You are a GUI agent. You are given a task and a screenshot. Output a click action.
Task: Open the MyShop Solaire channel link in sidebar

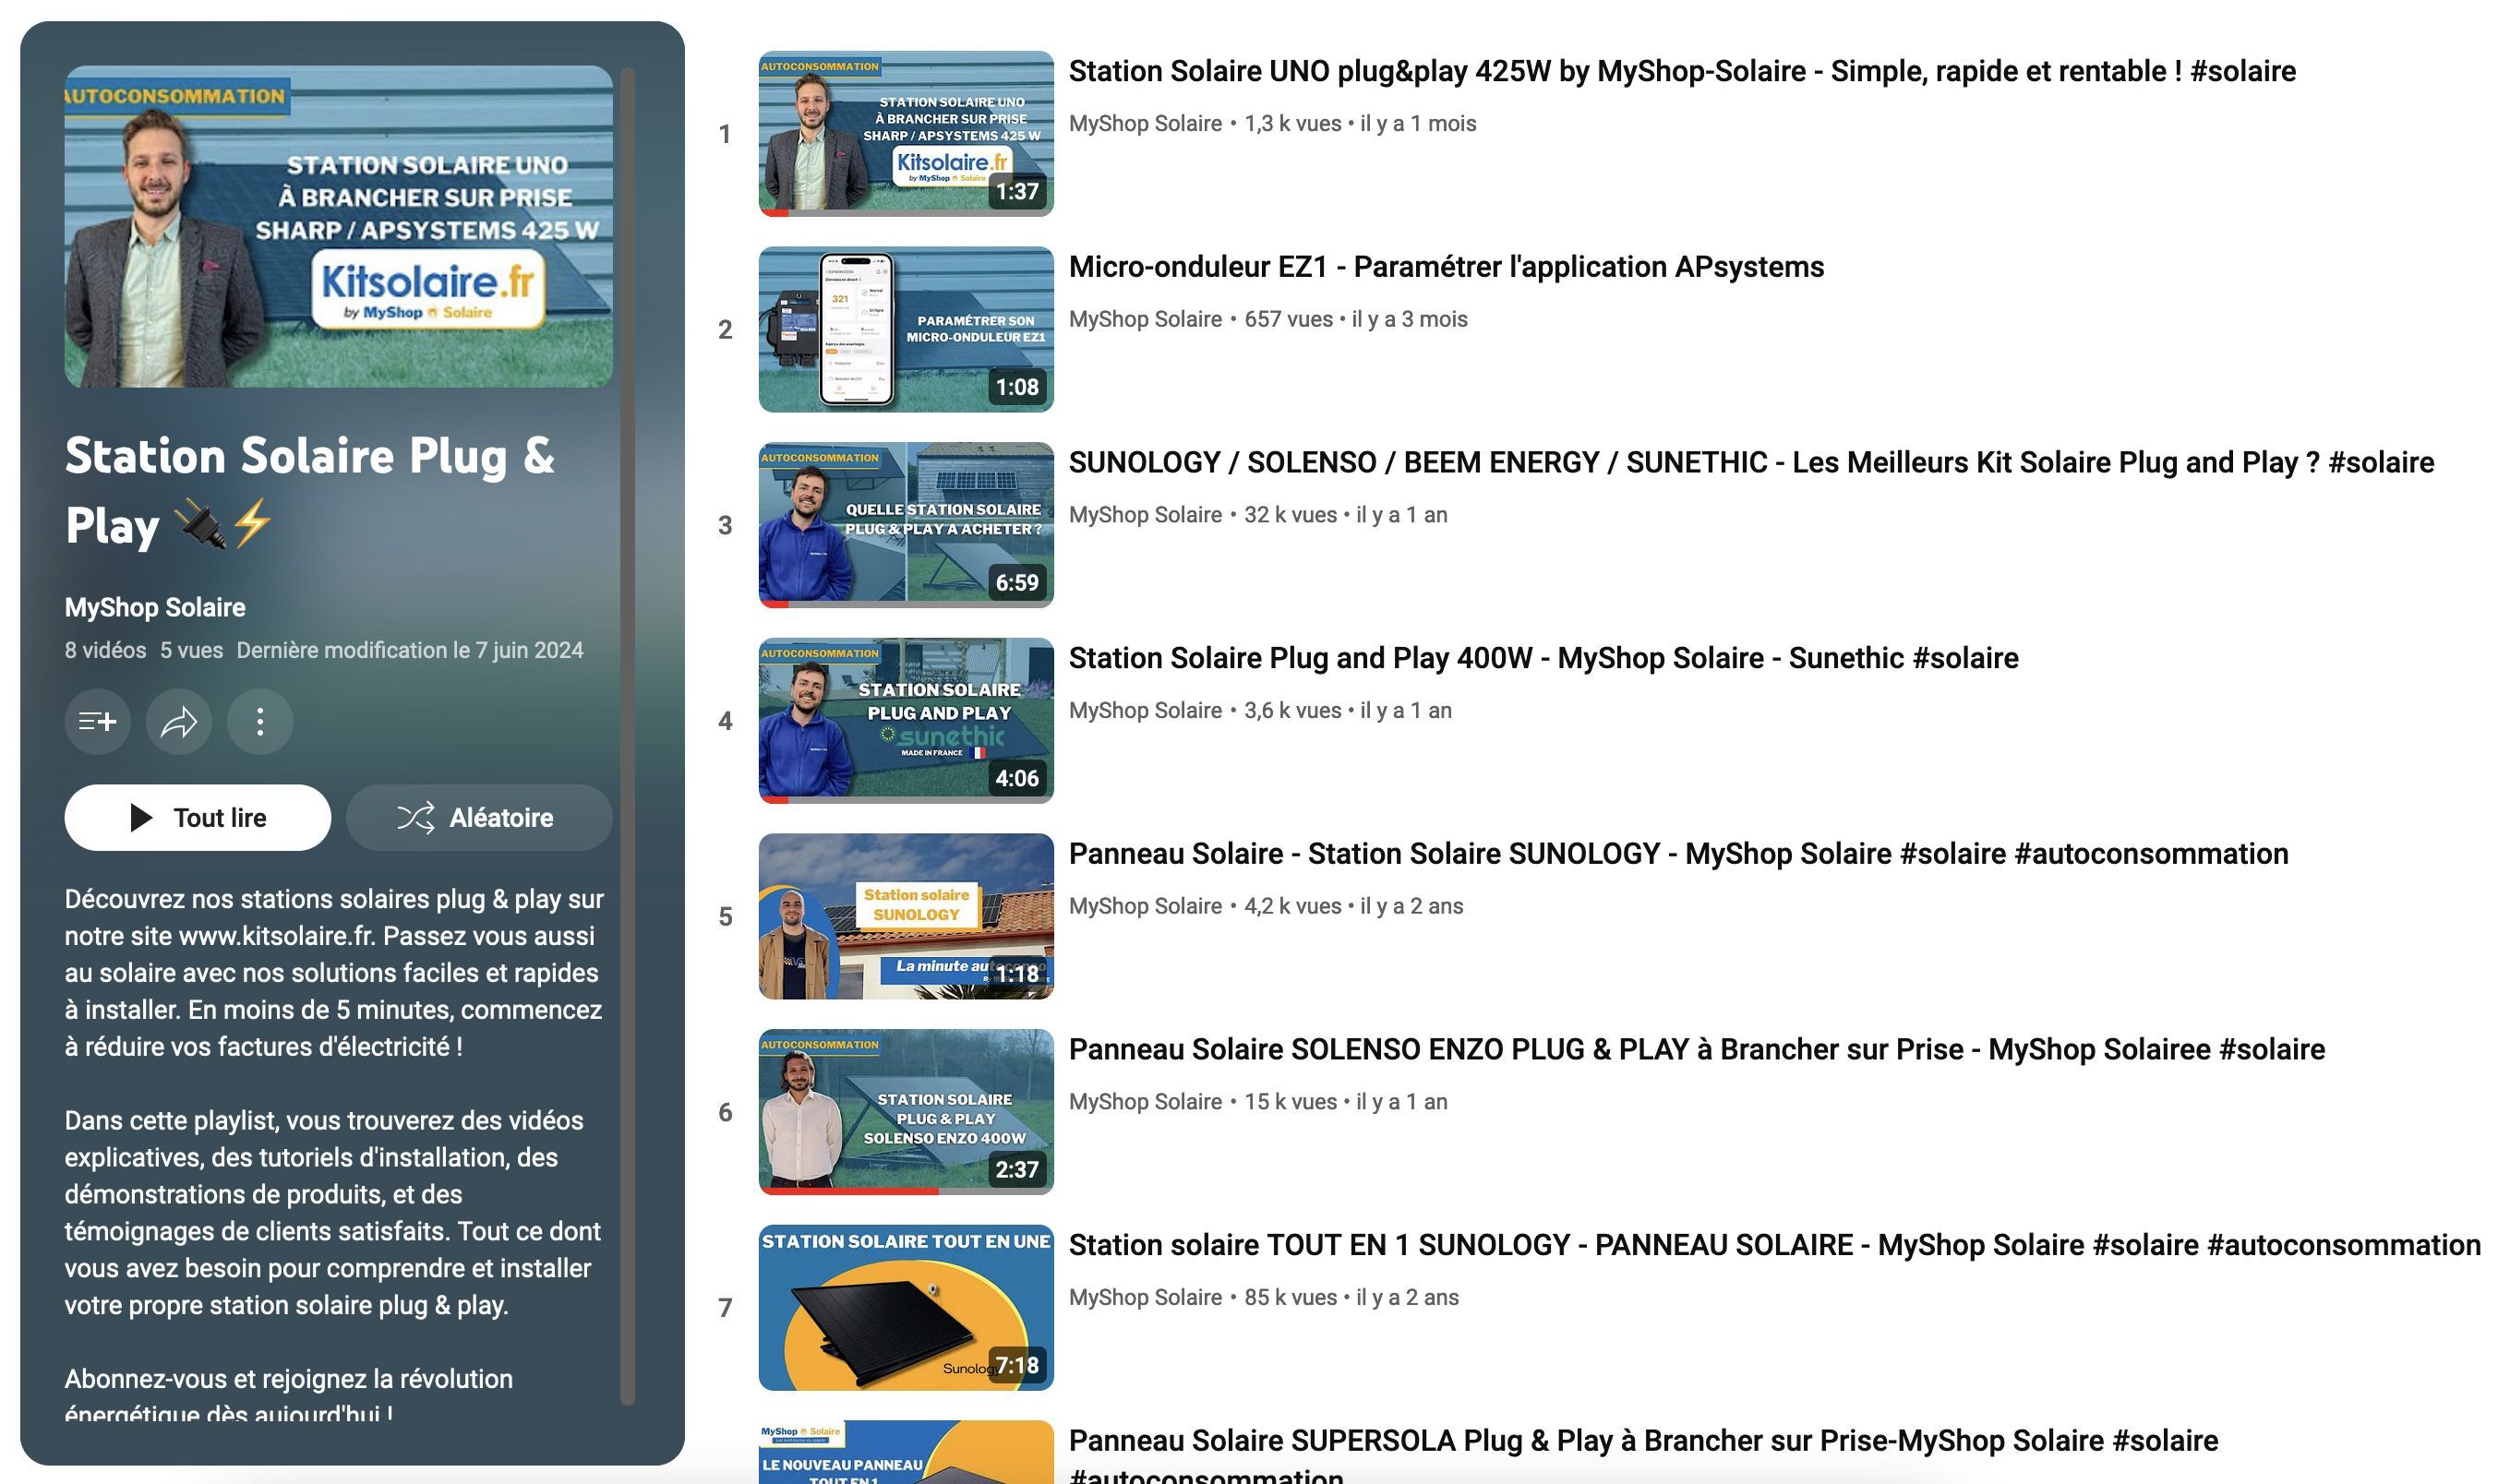155,607
